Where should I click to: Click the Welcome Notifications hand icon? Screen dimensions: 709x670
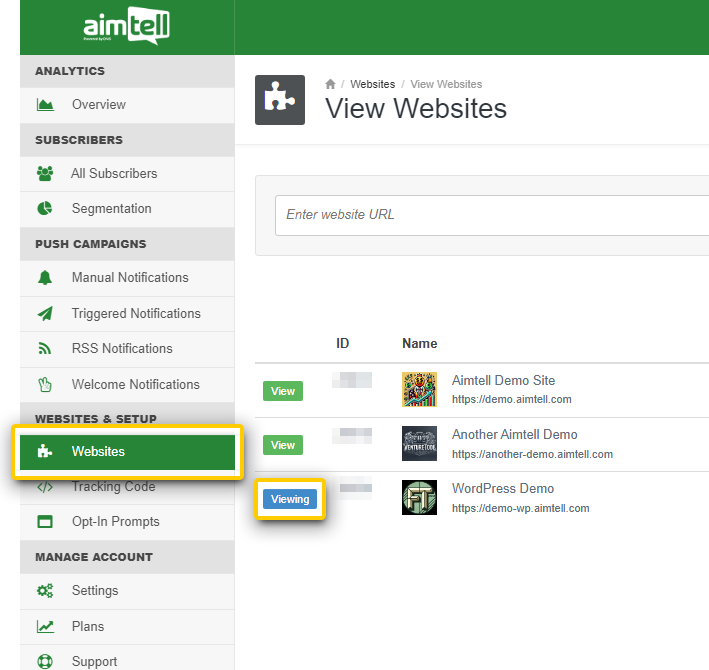click(x=45, y=385)
